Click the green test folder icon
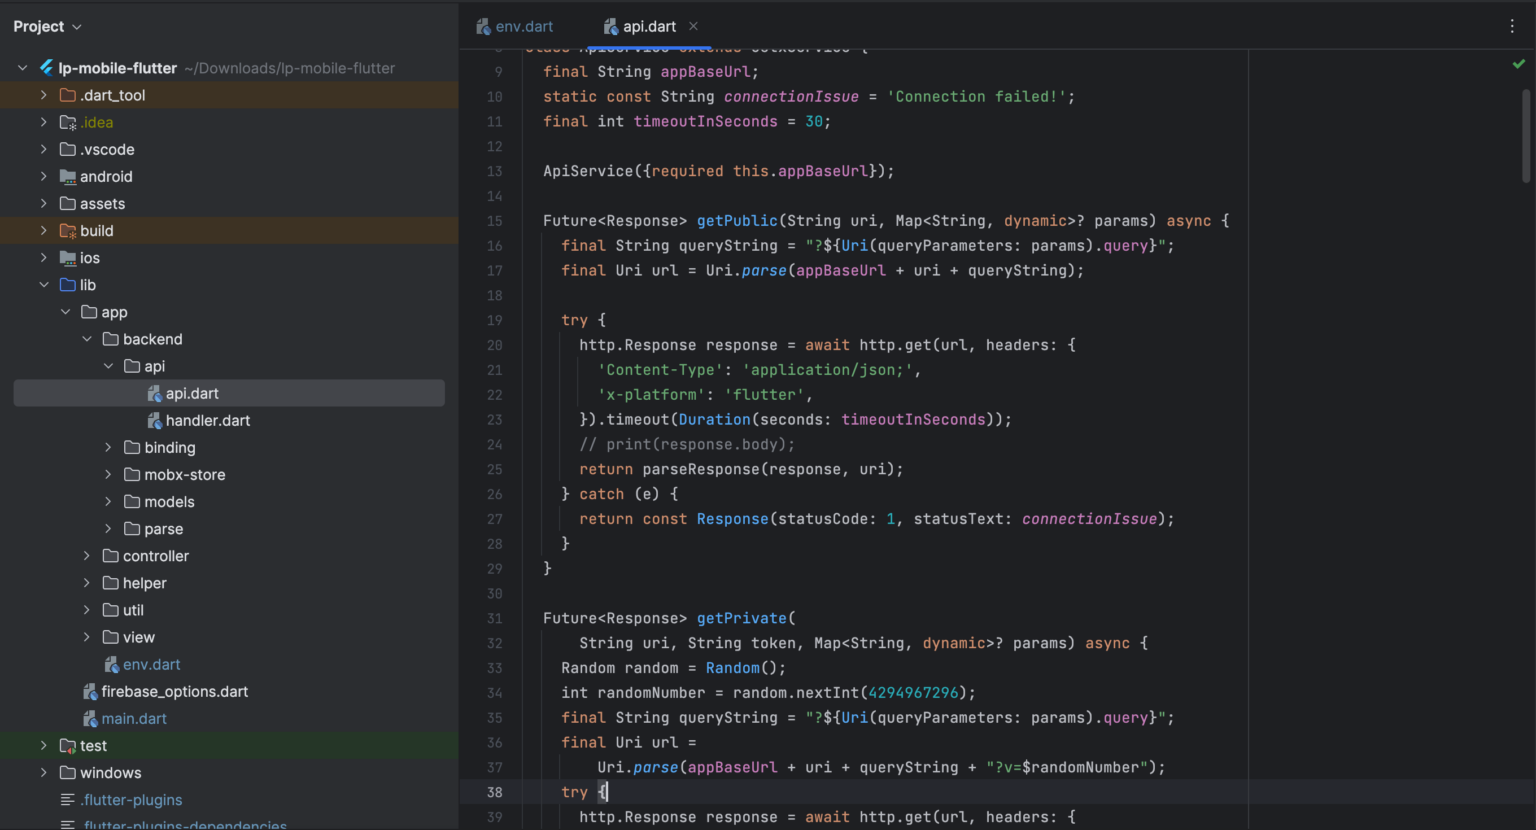The image size is (1536, 830). click(66, 745)
